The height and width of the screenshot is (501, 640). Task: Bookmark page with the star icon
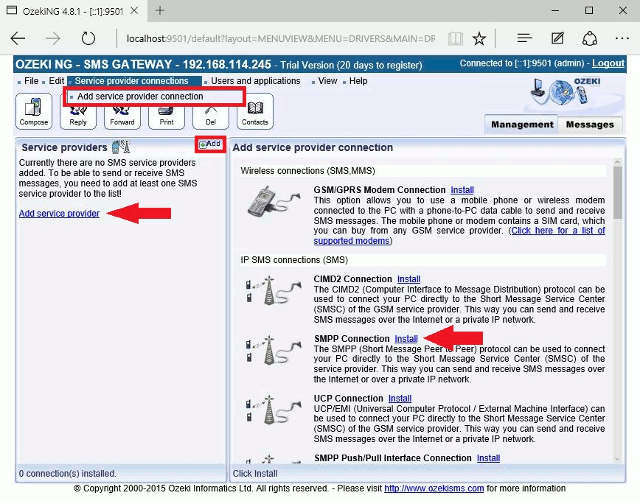click(480, 39)
